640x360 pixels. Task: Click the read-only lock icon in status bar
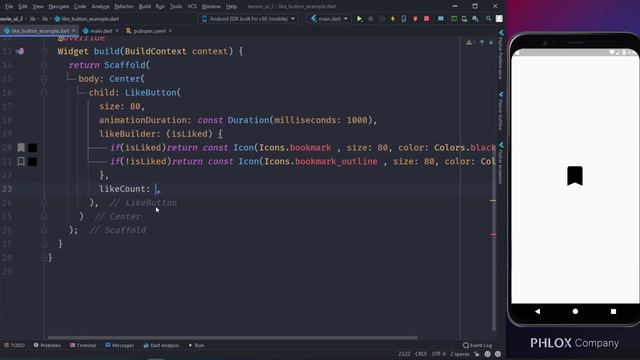(x=477, y=354)
